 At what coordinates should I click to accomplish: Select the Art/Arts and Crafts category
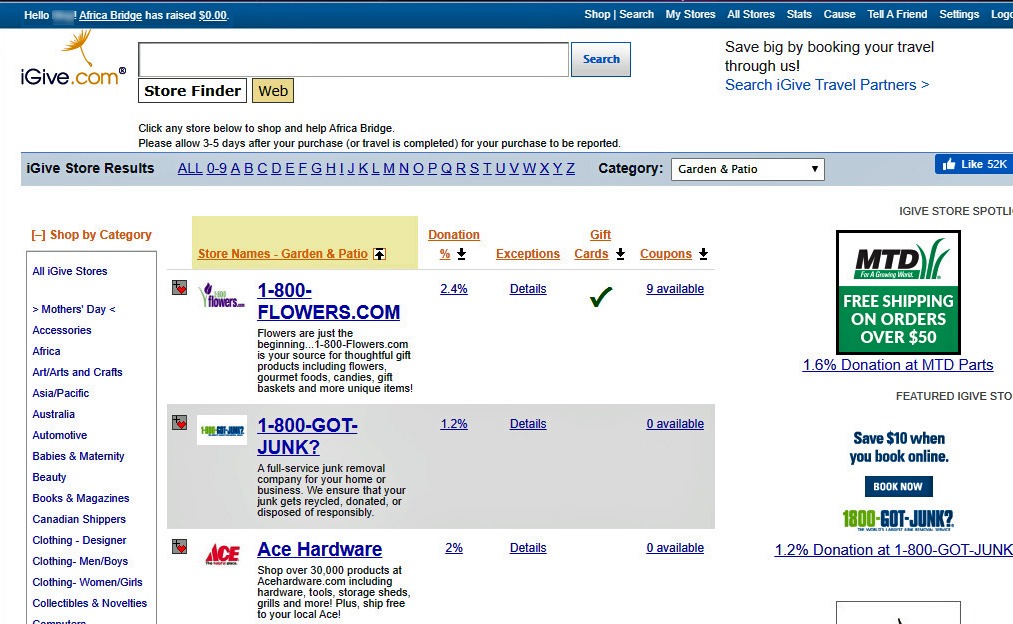[x=78, y=372]
